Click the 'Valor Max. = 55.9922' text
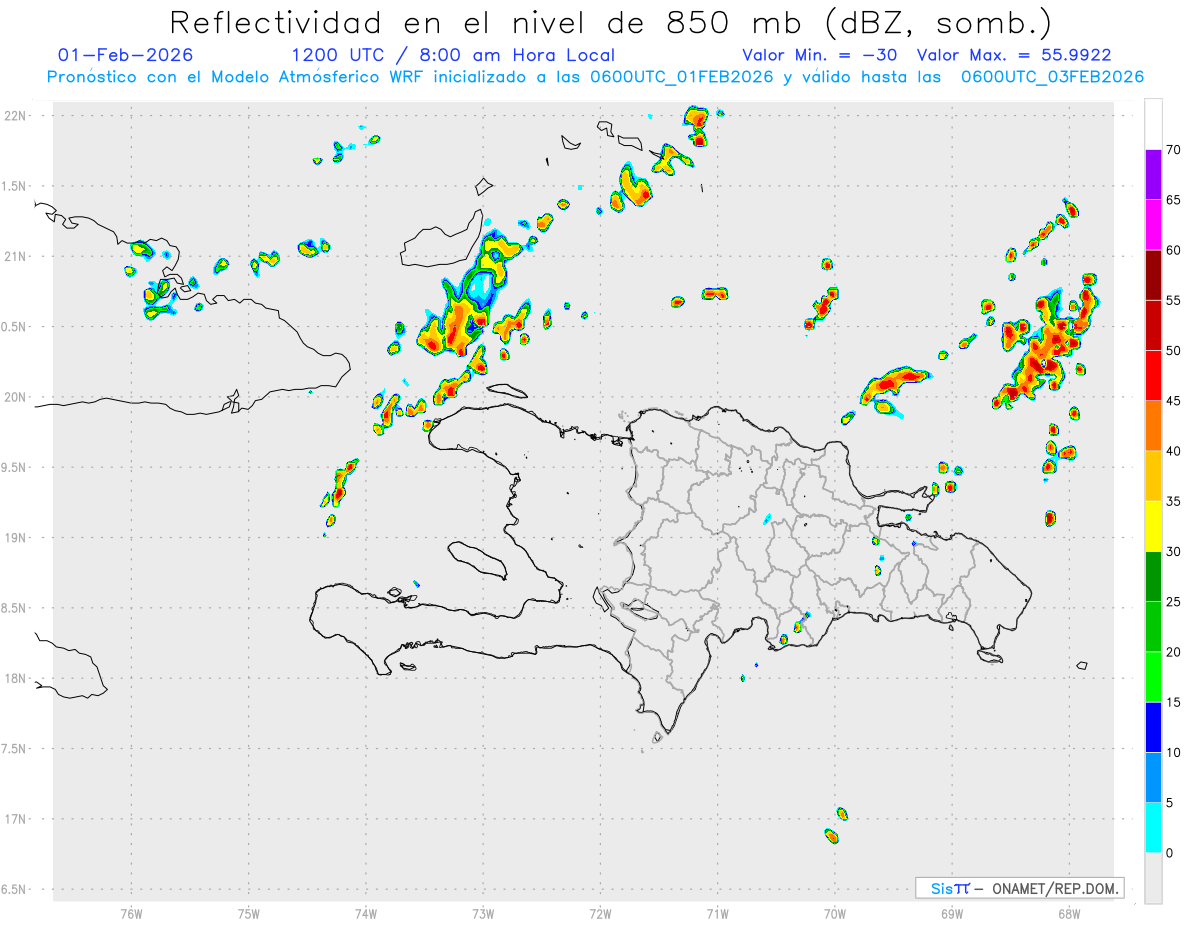 coord(1014,55)
